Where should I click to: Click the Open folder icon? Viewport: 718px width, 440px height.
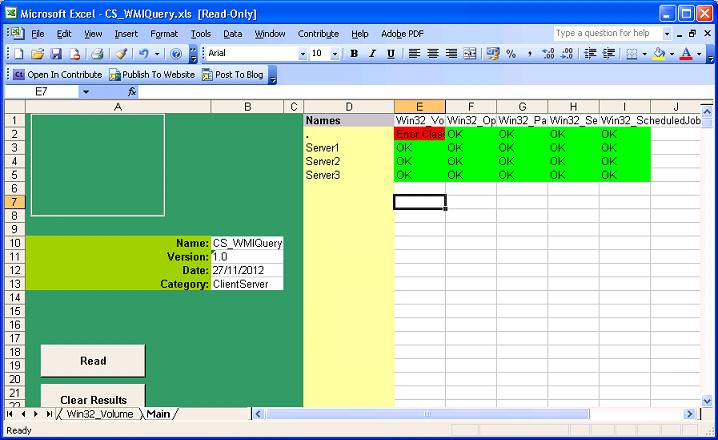click(37, 54)
